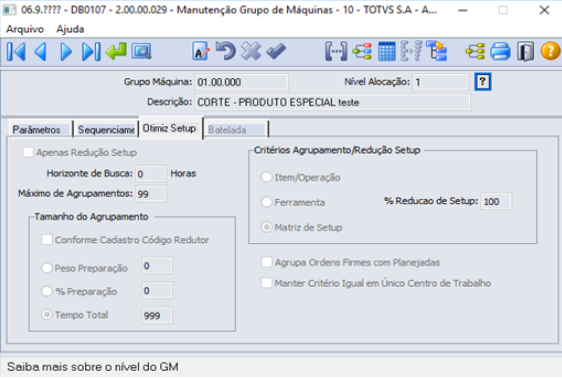Click the Peso Preparação value field

[157, 266]
